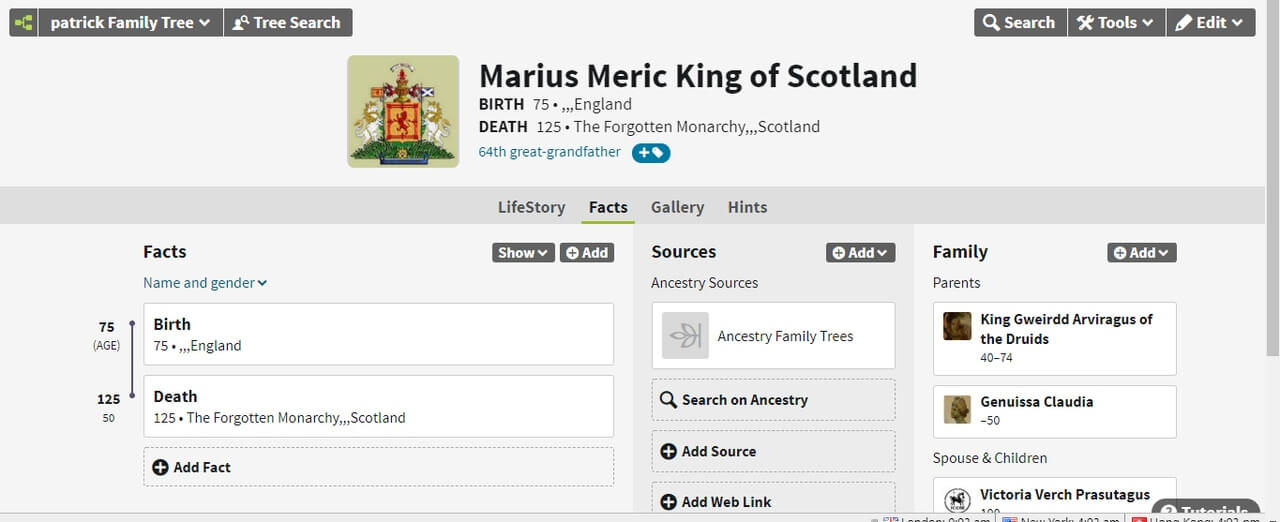Open King Gweirdd Arviragus parent card

point(1054,338)
